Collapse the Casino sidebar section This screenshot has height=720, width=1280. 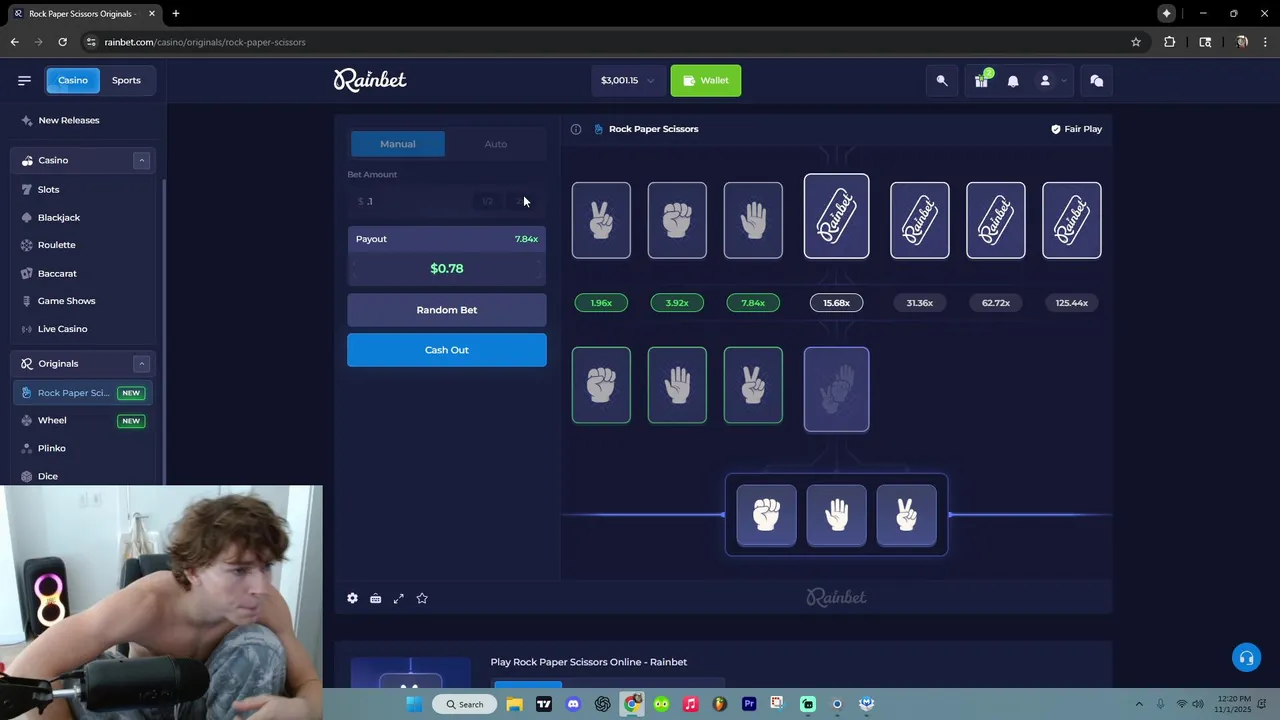[142, 160]
